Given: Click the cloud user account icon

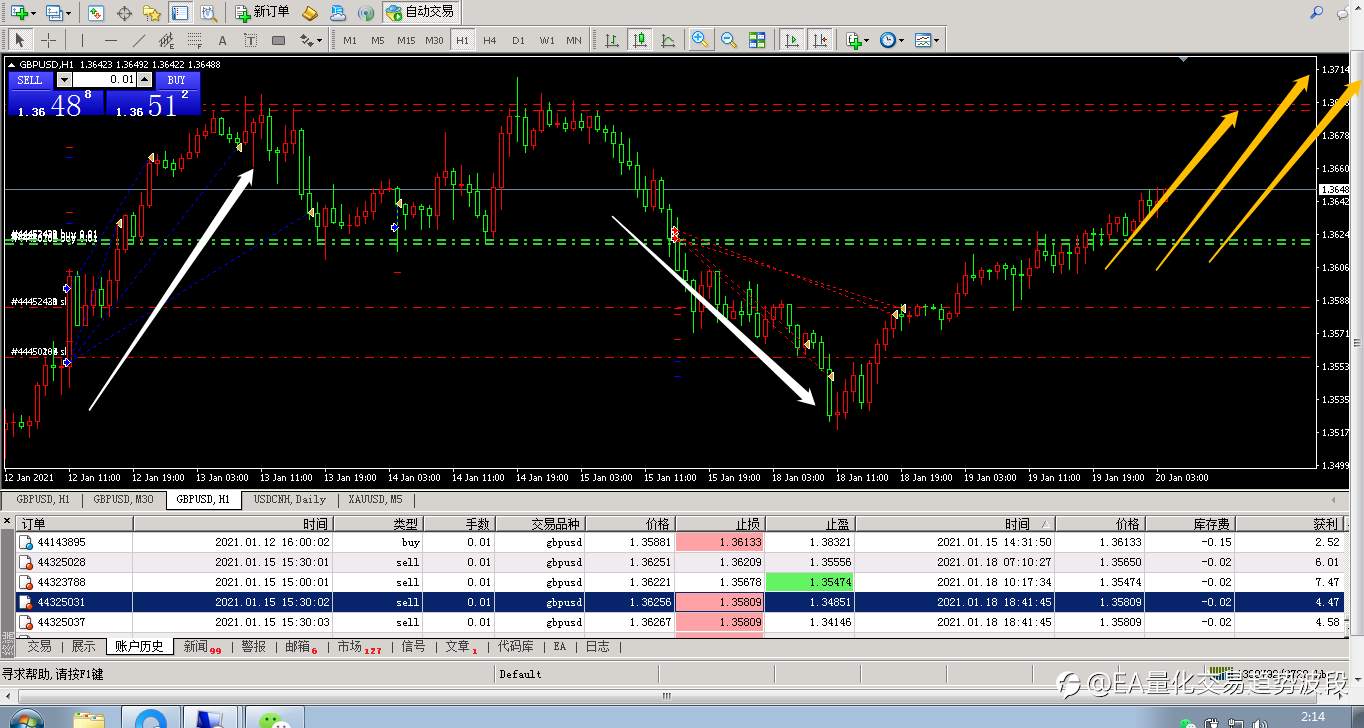Looking at the screenshot, I should click(339, 13).
